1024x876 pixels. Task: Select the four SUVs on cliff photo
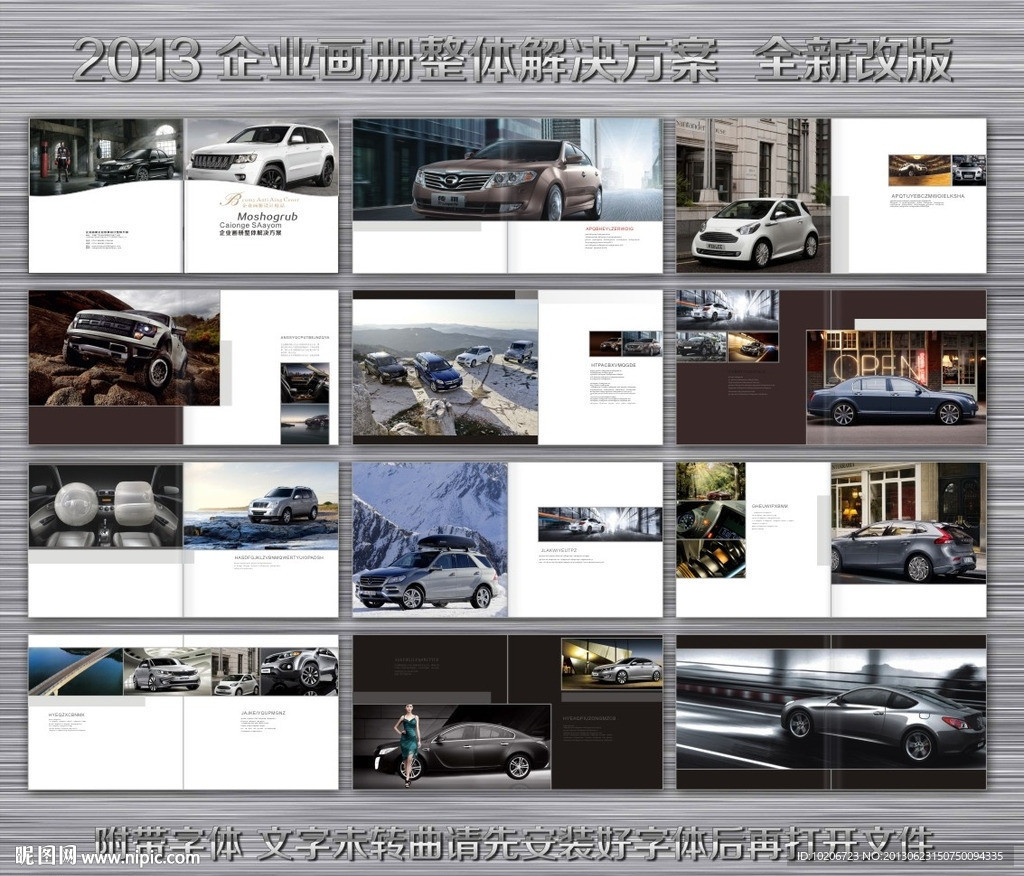click(445, 368)
